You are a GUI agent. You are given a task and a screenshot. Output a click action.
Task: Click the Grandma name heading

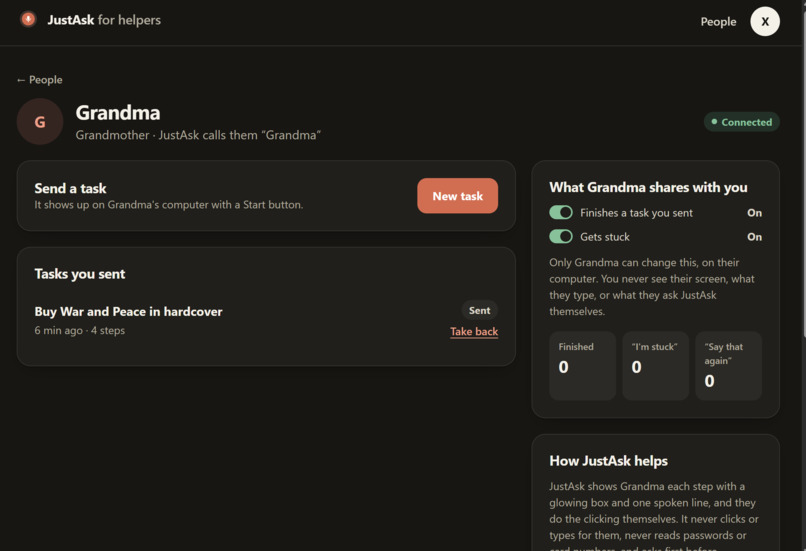[x=118, y=113]
